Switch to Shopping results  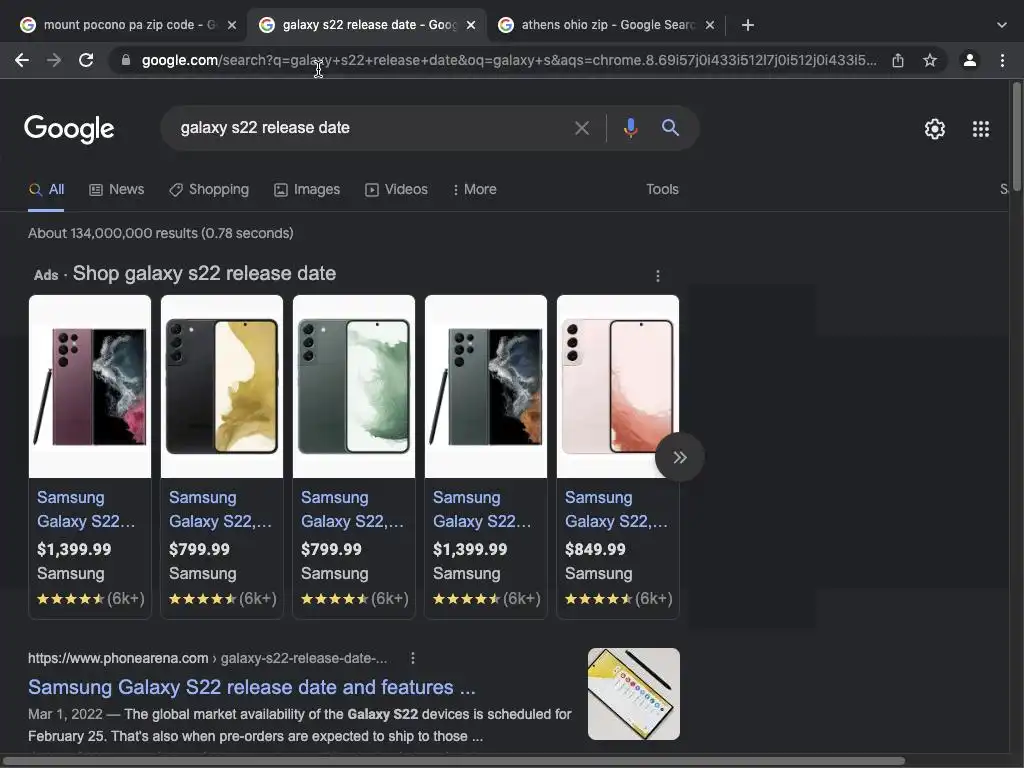[209, 189]
